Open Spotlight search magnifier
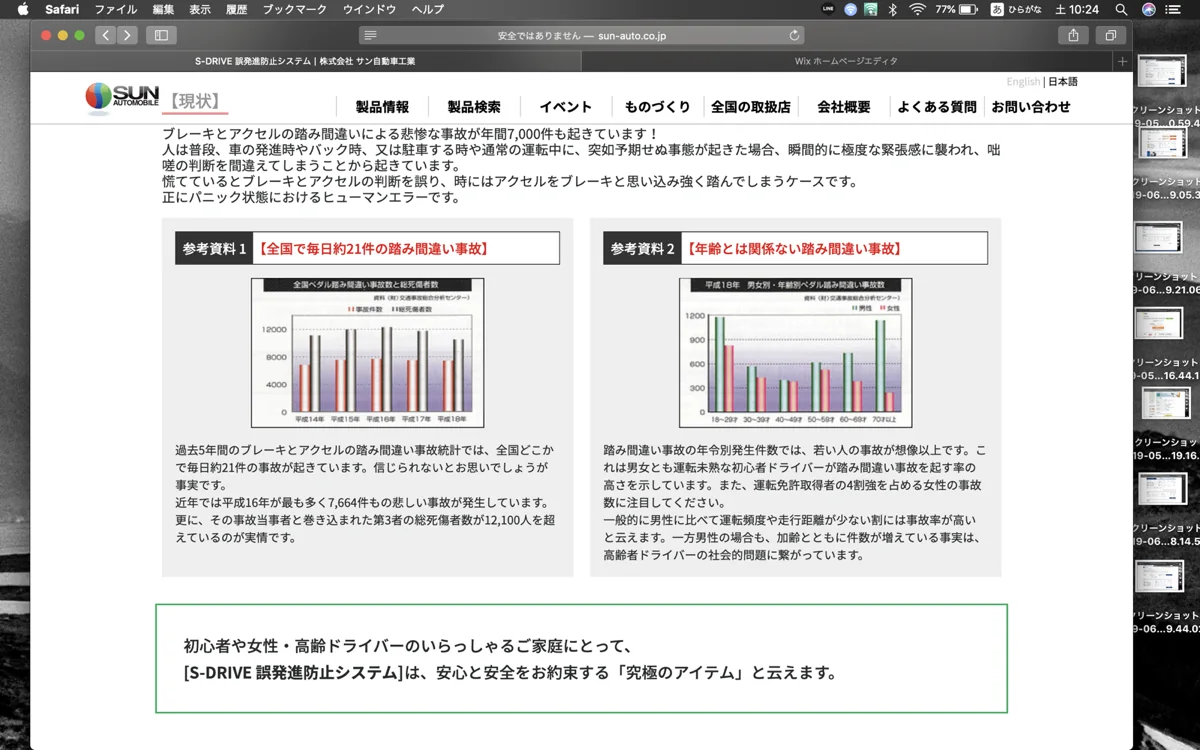This screenshot has width=1200, height=750. [1121, 9]
